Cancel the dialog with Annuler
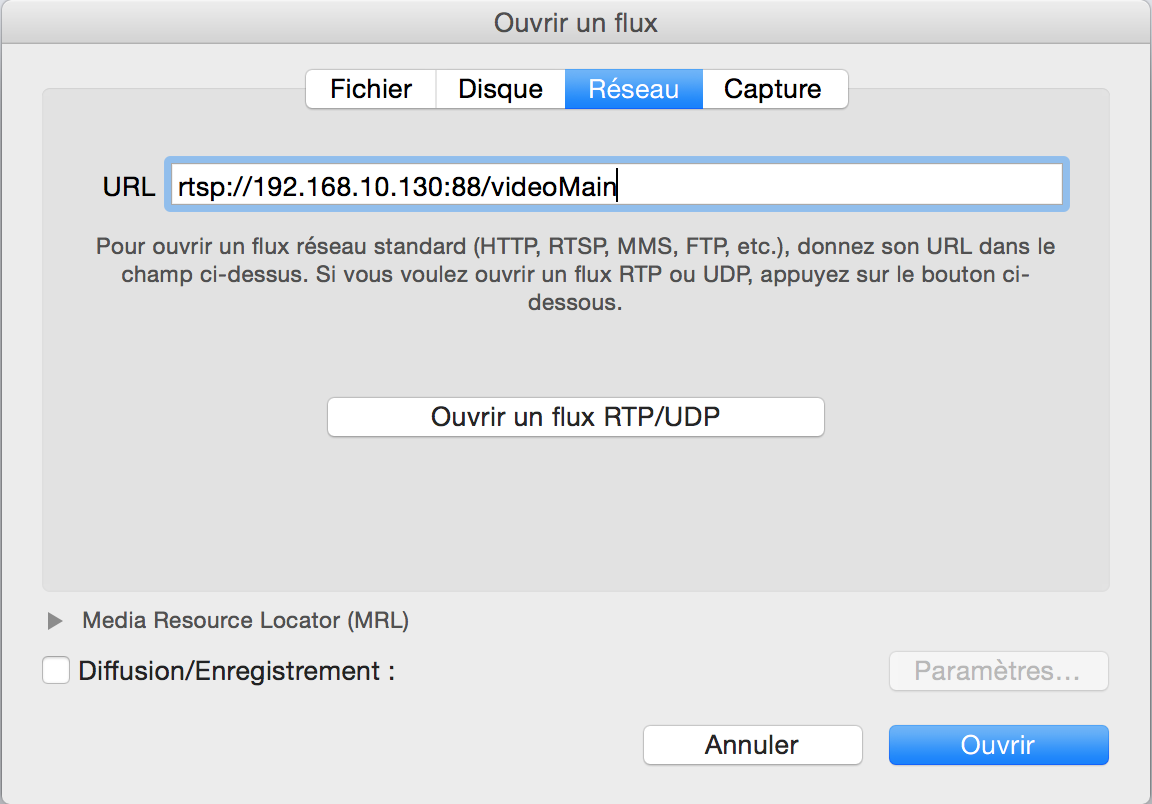The height and width of the screenshot is (804, 1152). [x=752, y=745]
